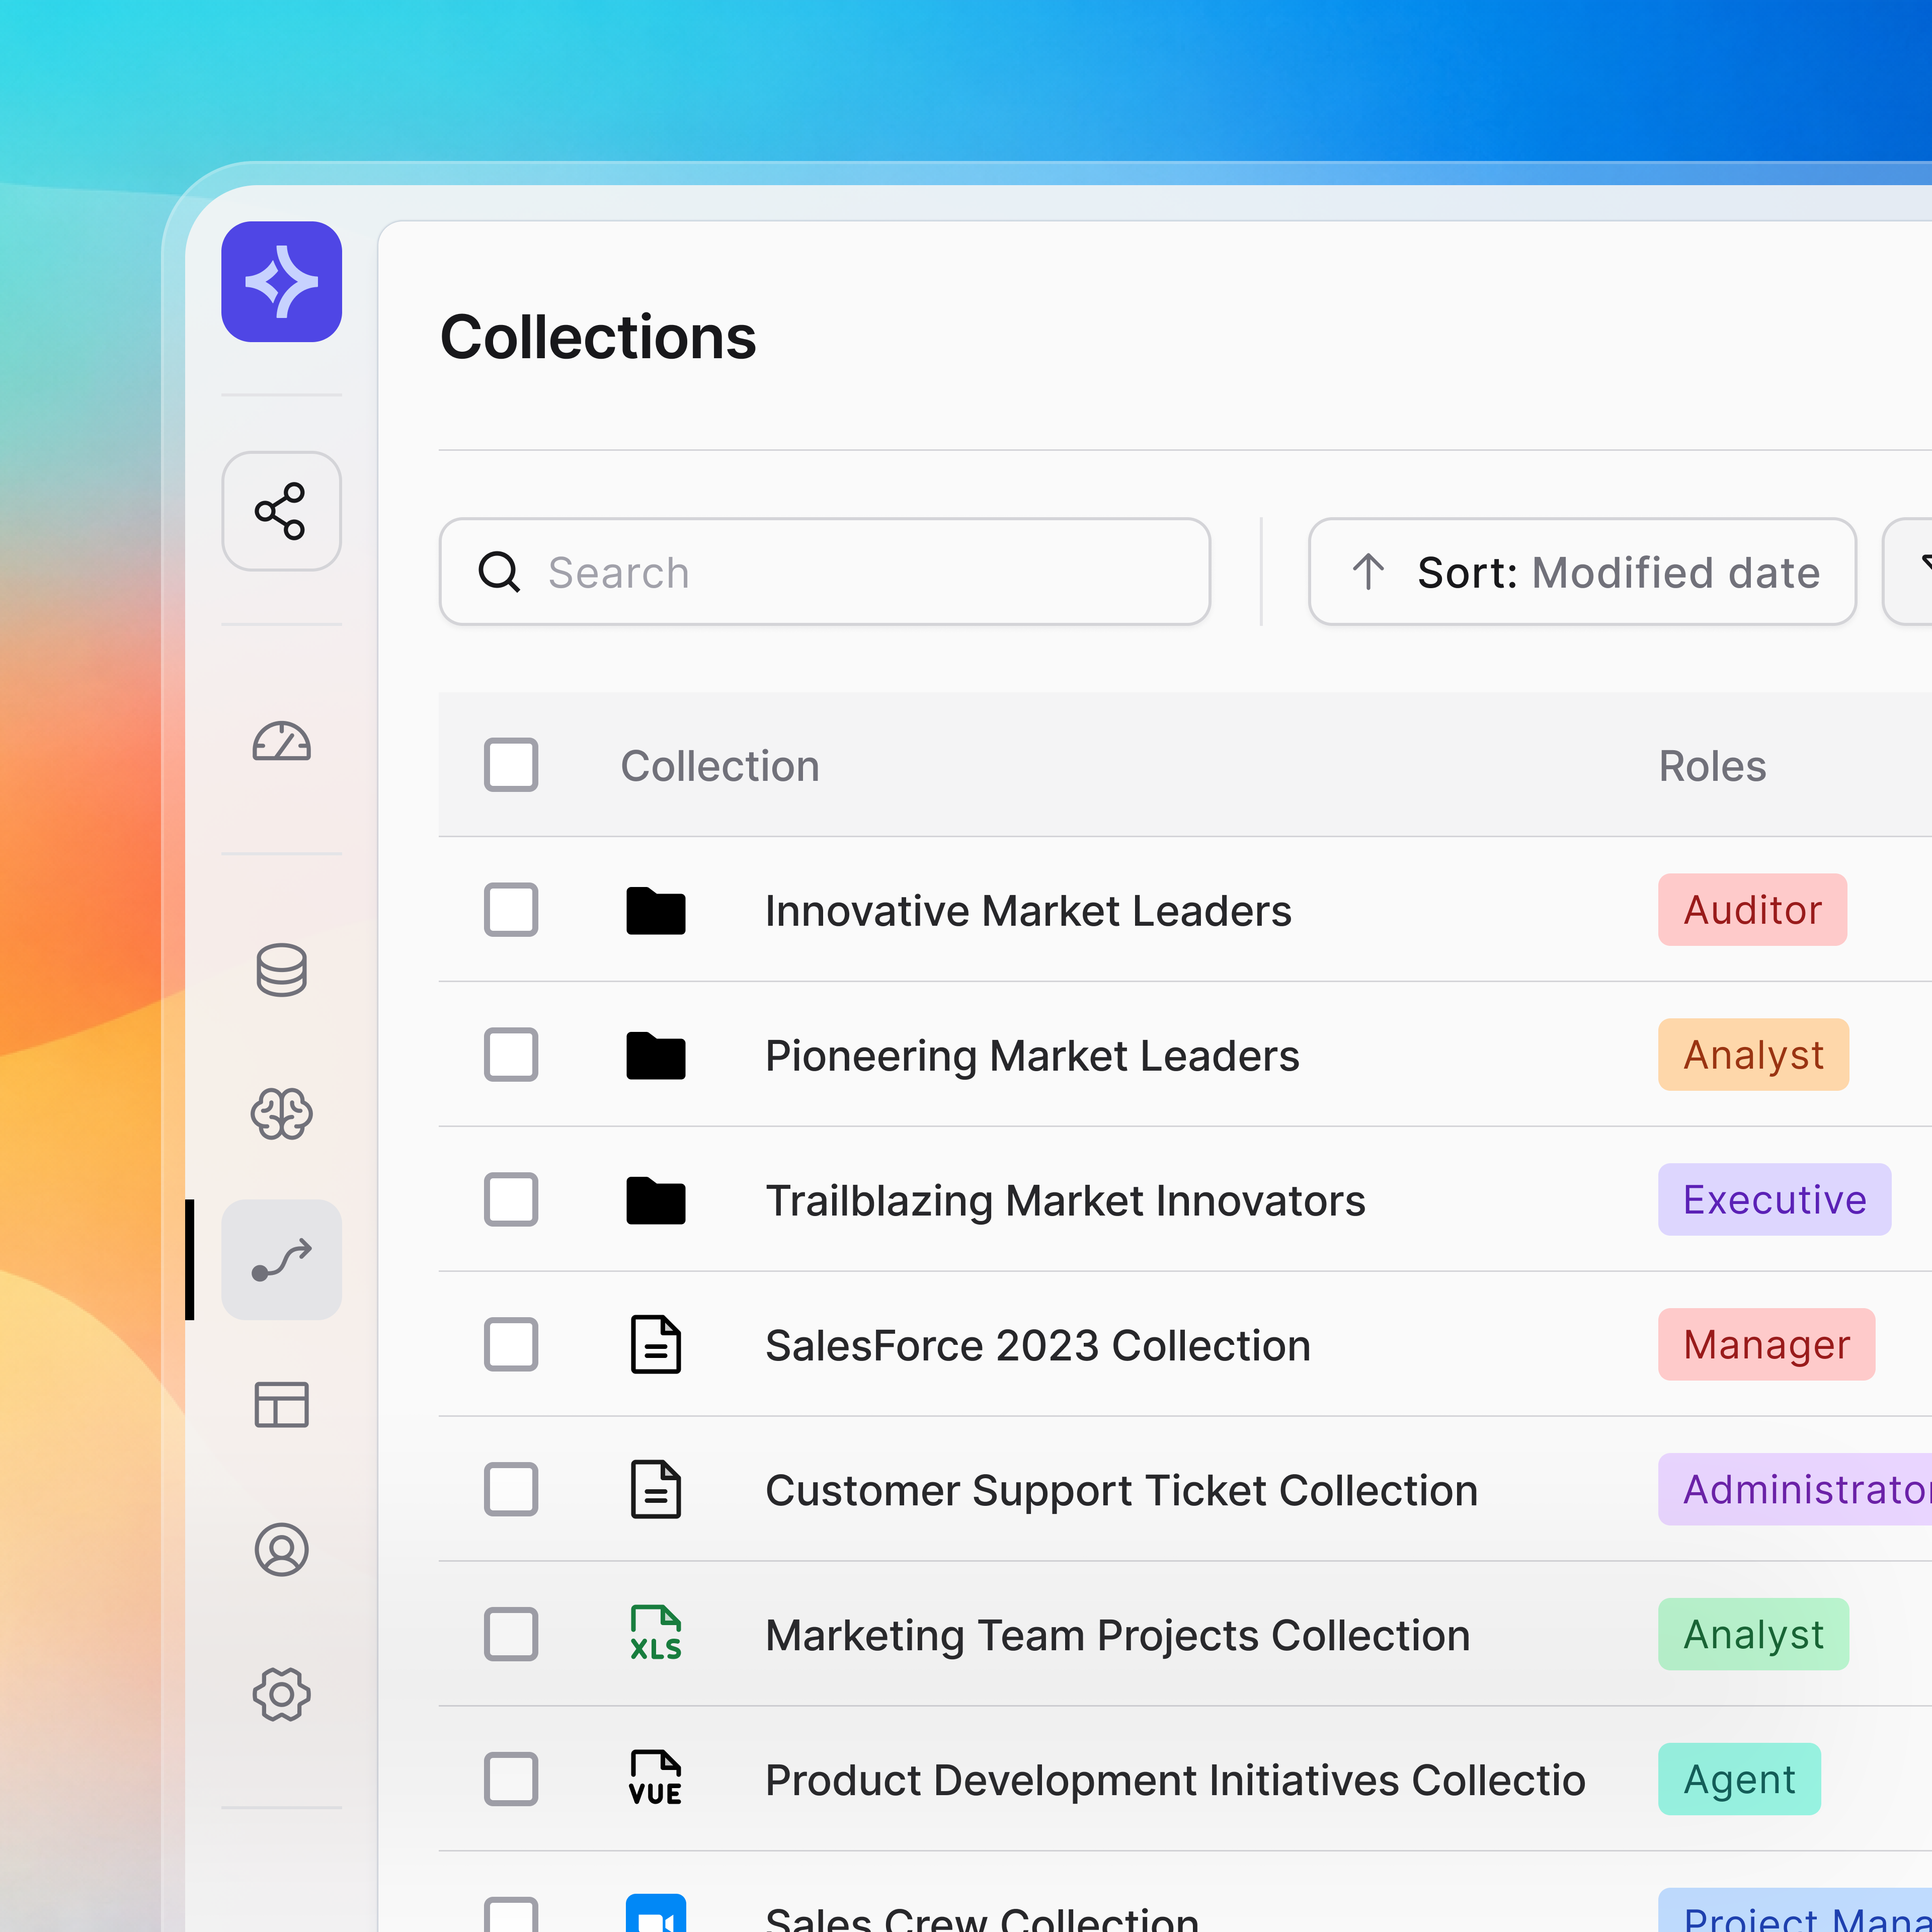
Task: Click Sales Crew Collection video icon
Action: click(656, 1913)
